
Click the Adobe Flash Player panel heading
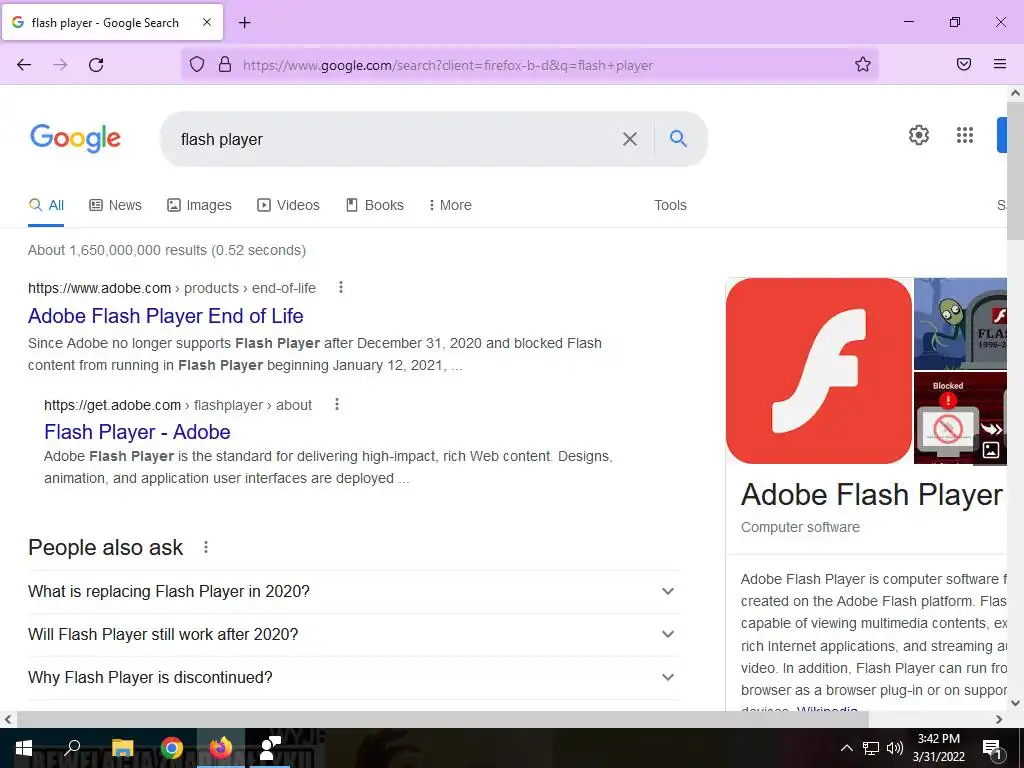pos(872,495)
